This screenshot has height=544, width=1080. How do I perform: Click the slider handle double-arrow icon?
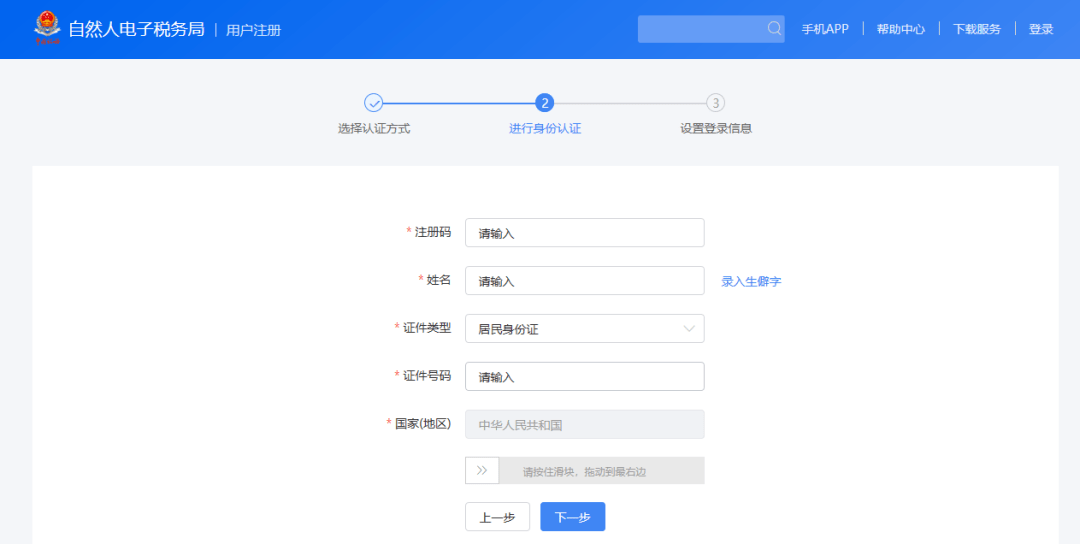(482, 470)
